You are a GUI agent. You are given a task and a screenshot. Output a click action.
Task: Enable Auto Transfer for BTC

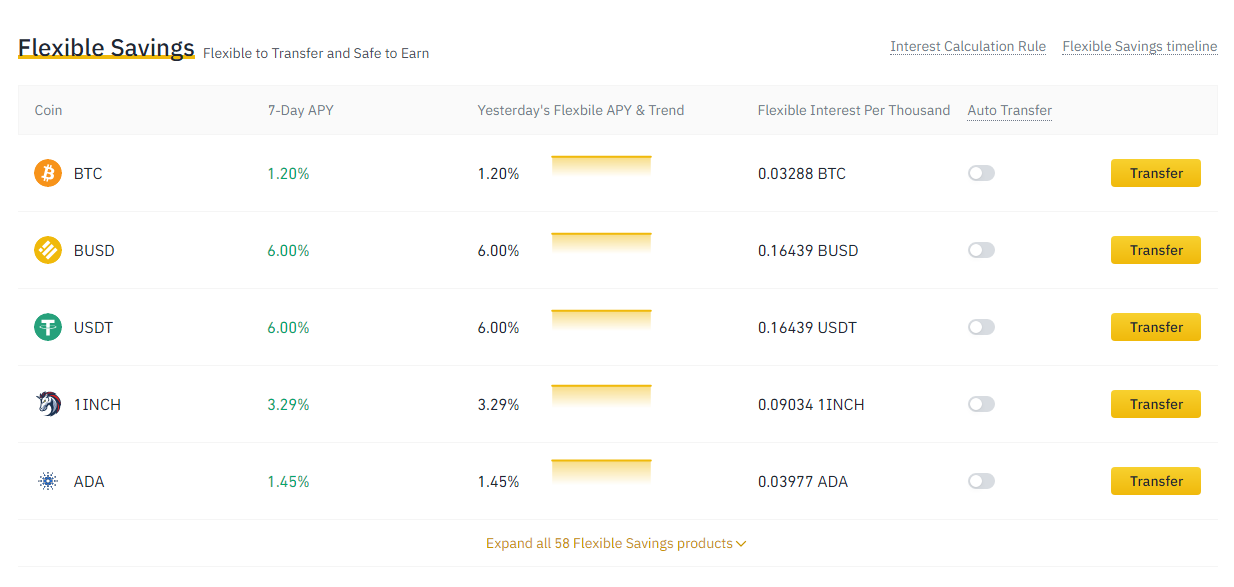pos(981,173)
